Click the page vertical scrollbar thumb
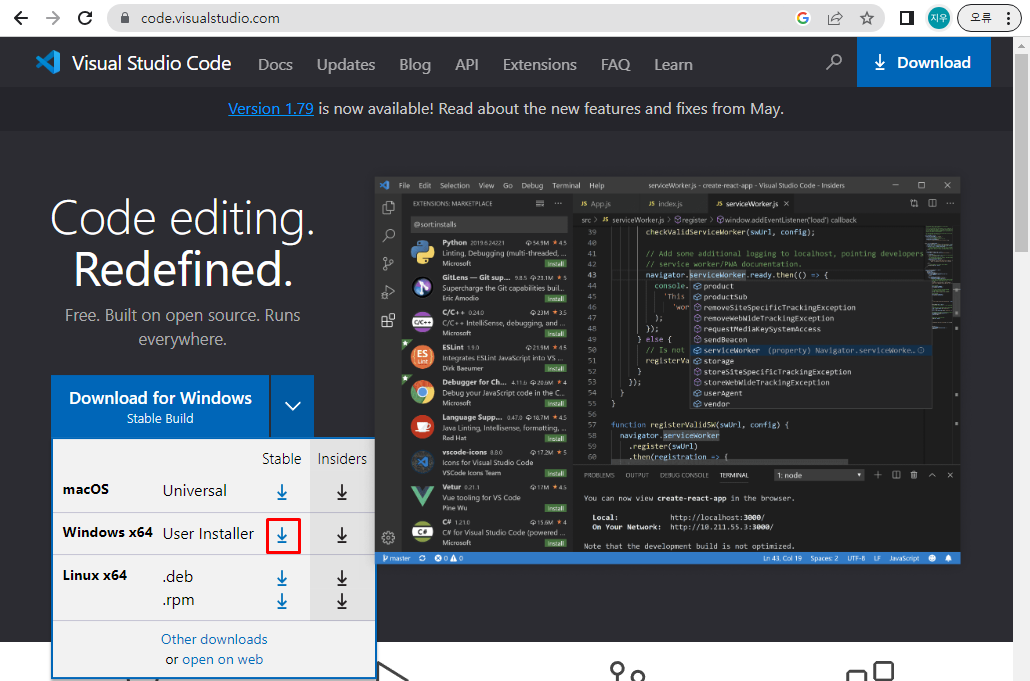1030x681 pixels. point(1021,152)
